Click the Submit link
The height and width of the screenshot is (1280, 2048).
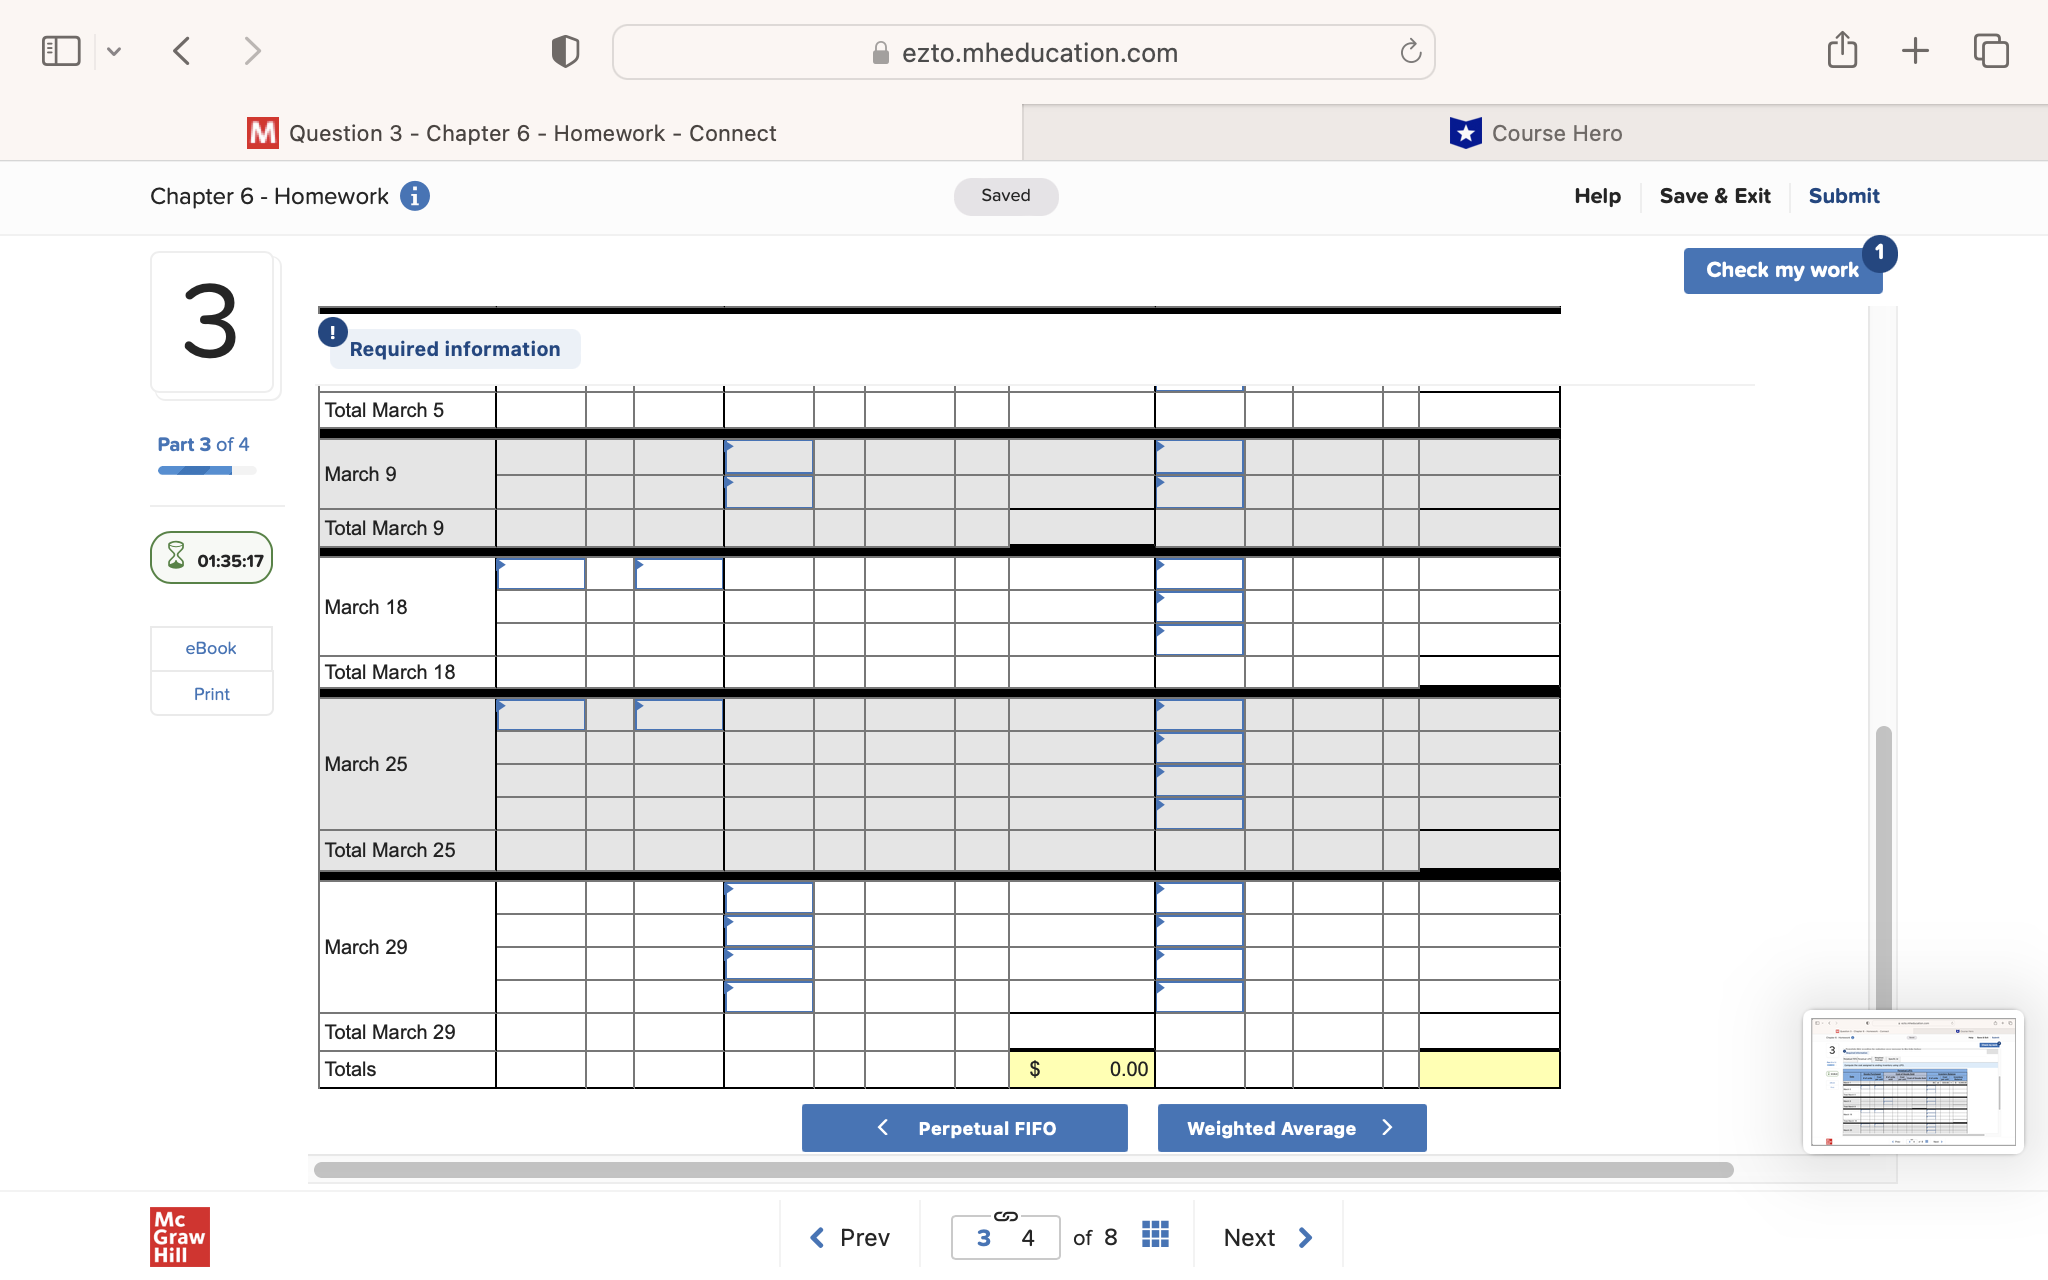(x=1843, y=196)
